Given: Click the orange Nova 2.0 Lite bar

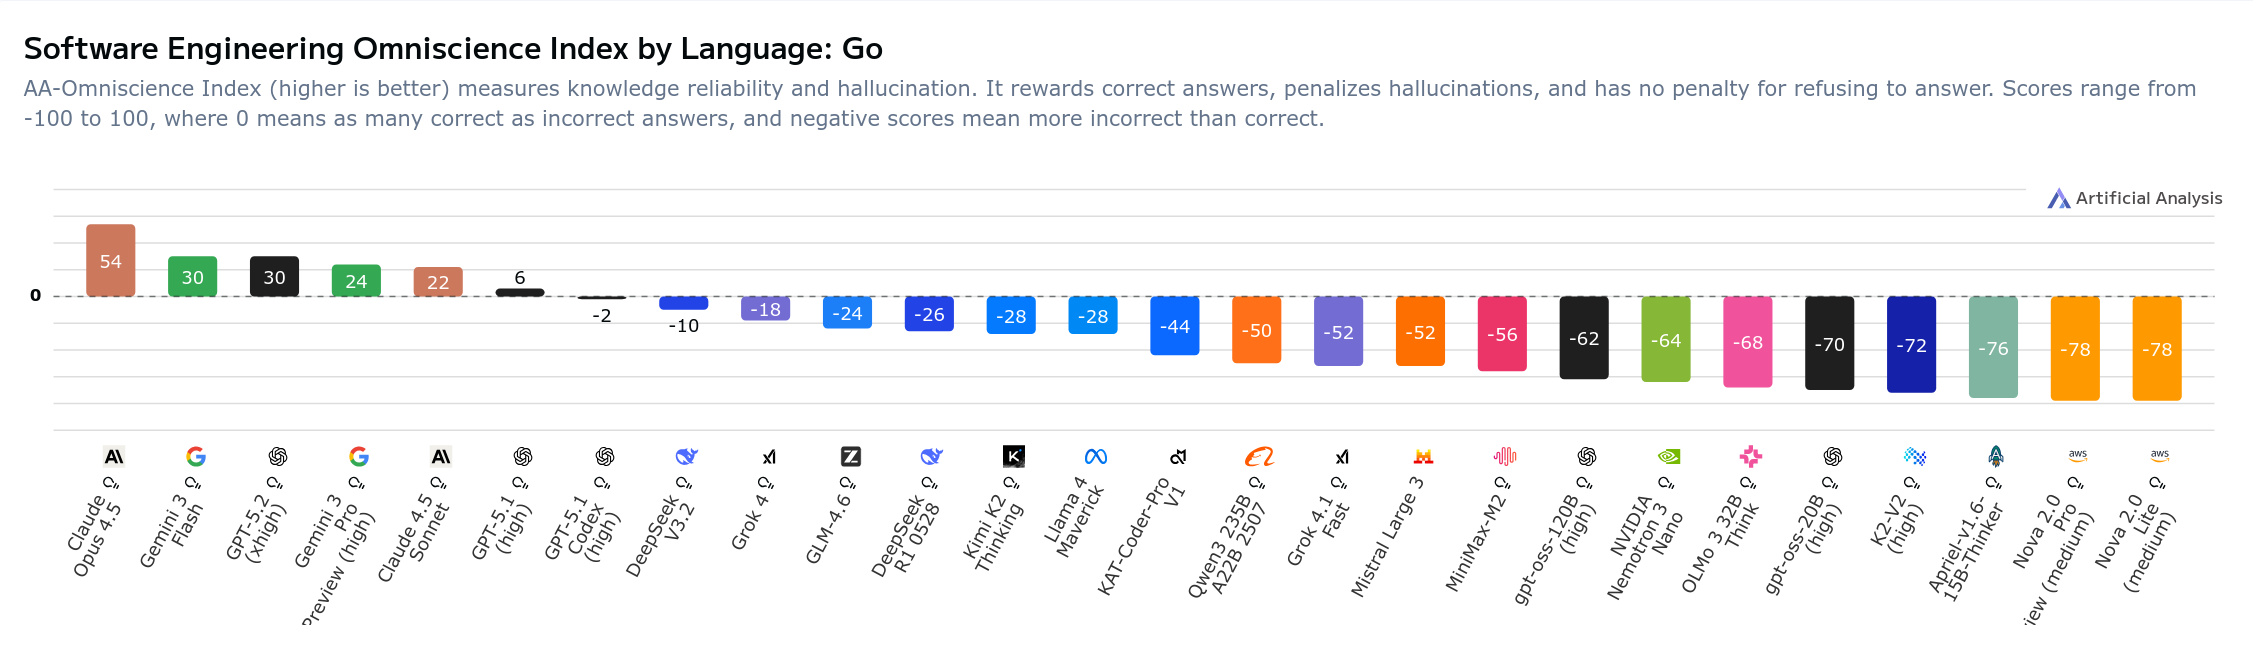Looking at the screenshot, I should (x=2157, y=349).
